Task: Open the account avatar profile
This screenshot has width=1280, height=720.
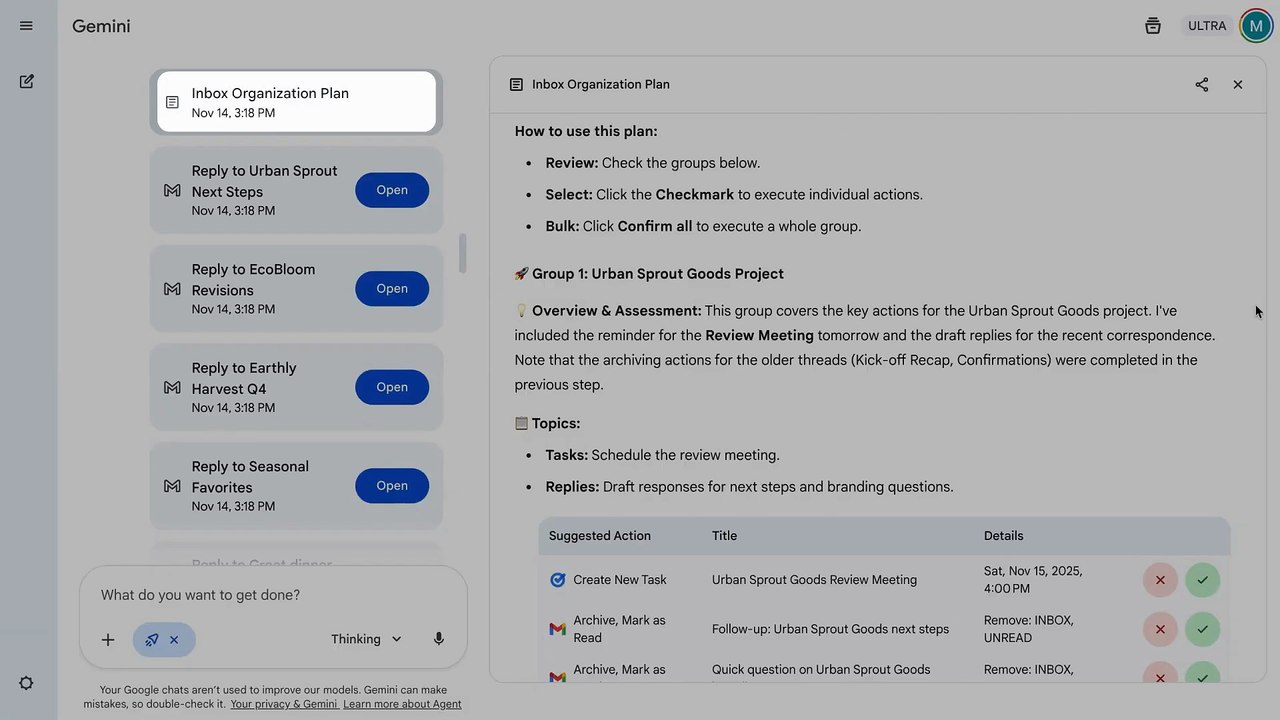Action: point(1256,26)
